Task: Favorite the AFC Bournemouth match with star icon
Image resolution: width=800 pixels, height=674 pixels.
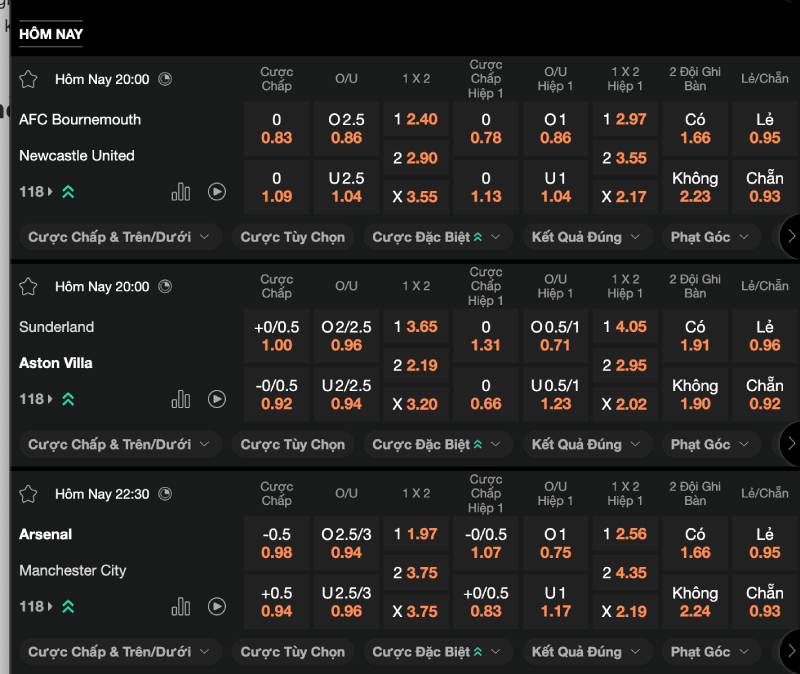Action: (x=28, y=79)
